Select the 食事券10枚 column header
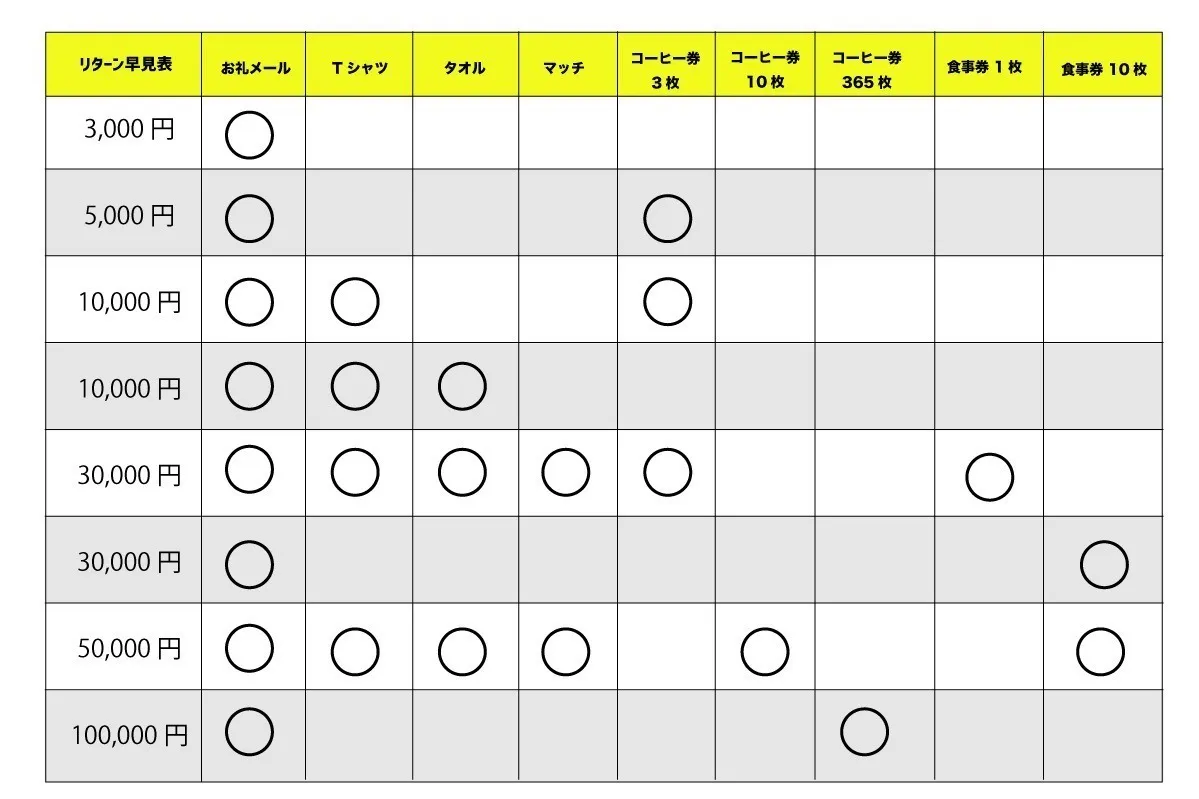 click(1103, 69)
